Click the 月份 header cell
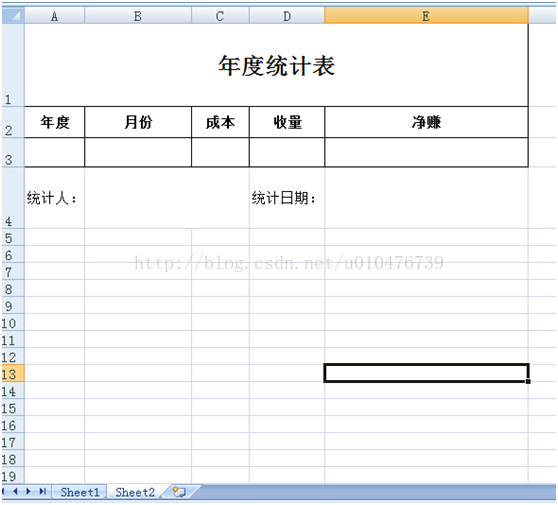Image resolution: width=558 pixels, height=505 pixels. (138, 122)
